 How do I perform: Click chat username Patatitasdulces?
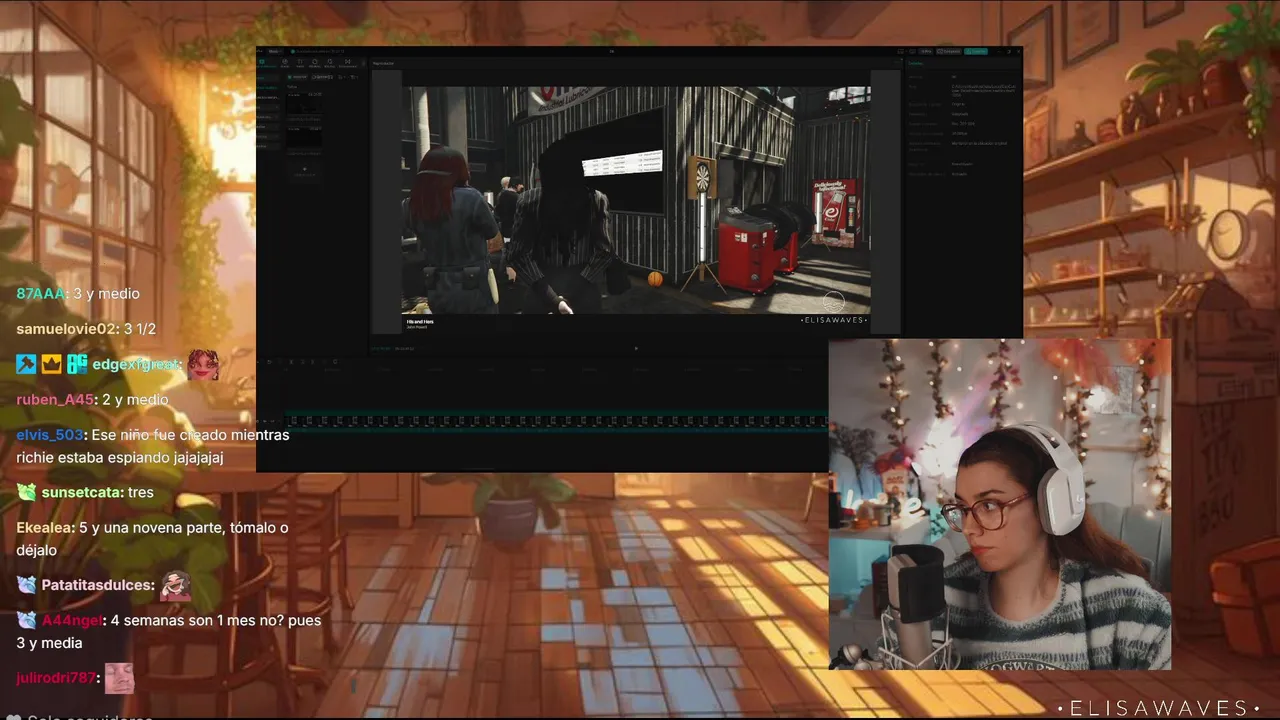coord(96,585)
